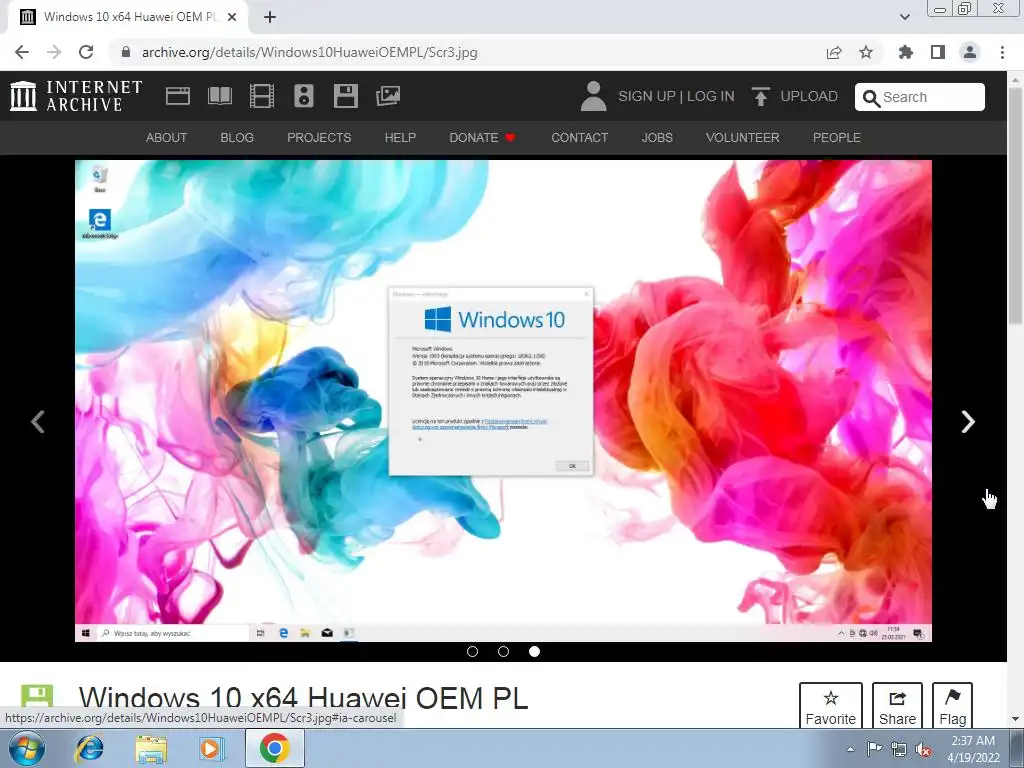
Task: Go back using browser back arrow
Action: pos(22,52)
